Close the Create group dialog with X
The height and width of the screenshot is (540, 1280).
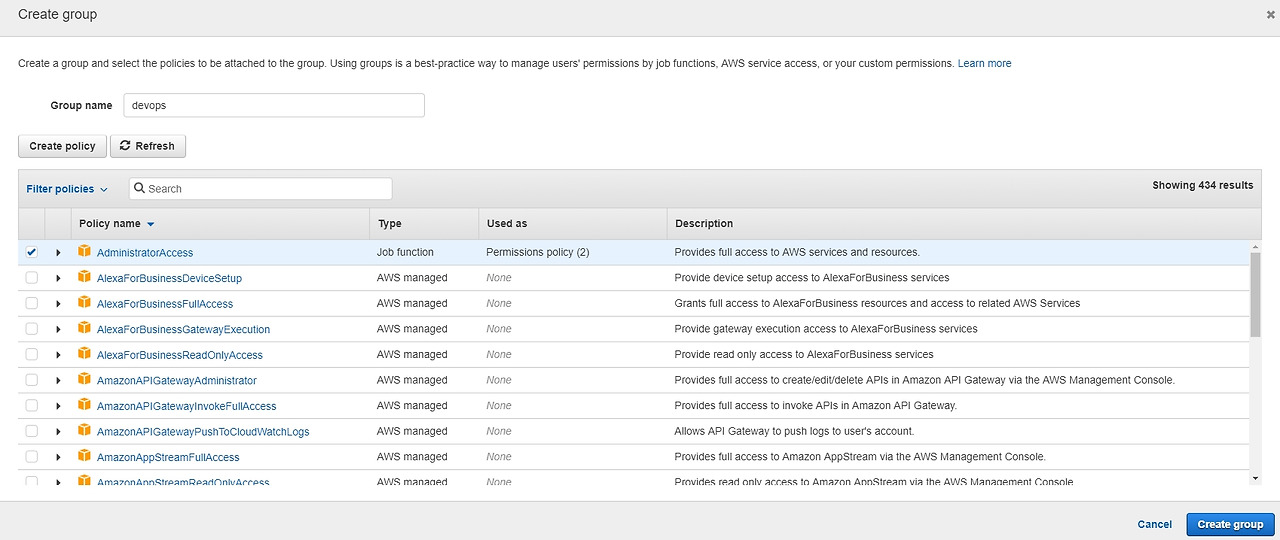click(1271, 15)
